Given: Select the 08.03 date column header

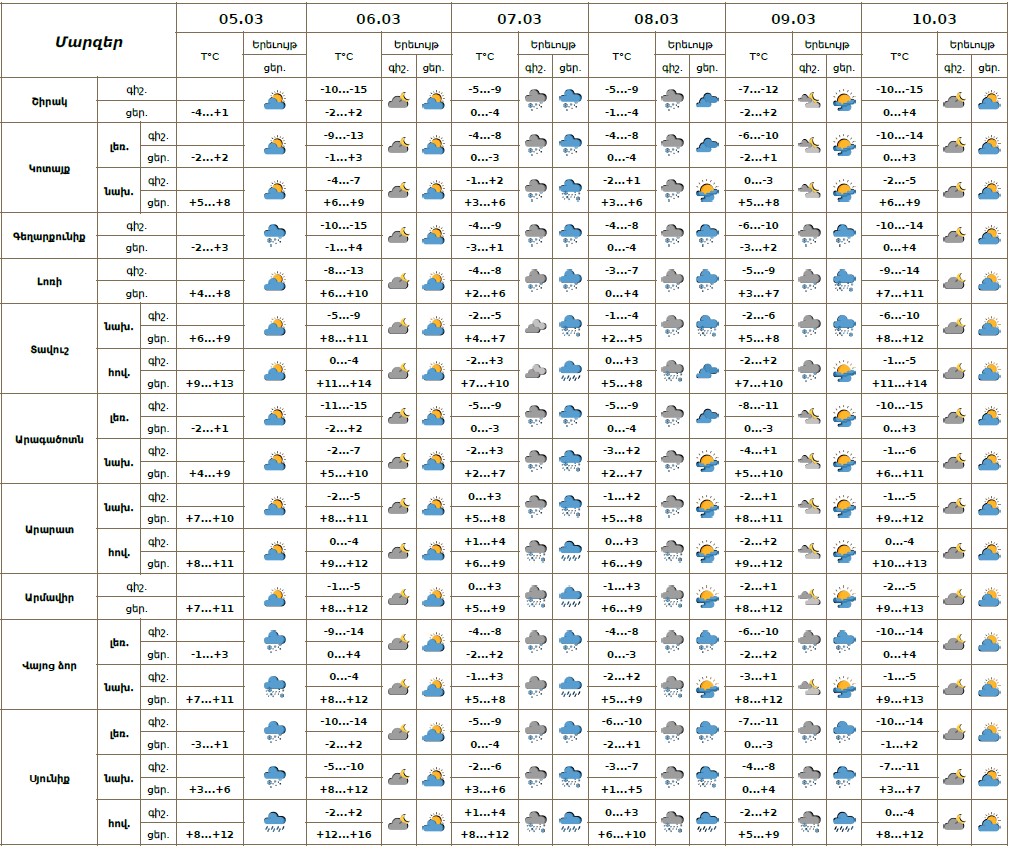Looking at the screenshot, I should tap(656, 19).
